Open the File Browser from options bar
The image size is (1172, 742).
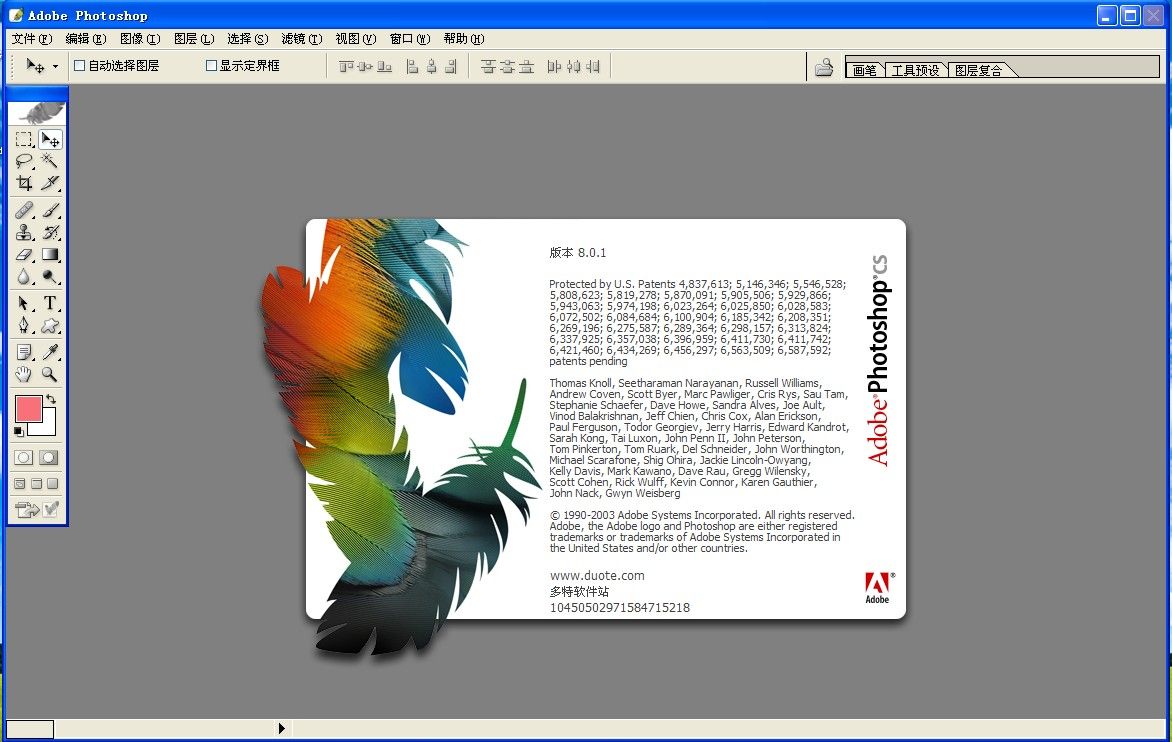(x=824, y=67)
